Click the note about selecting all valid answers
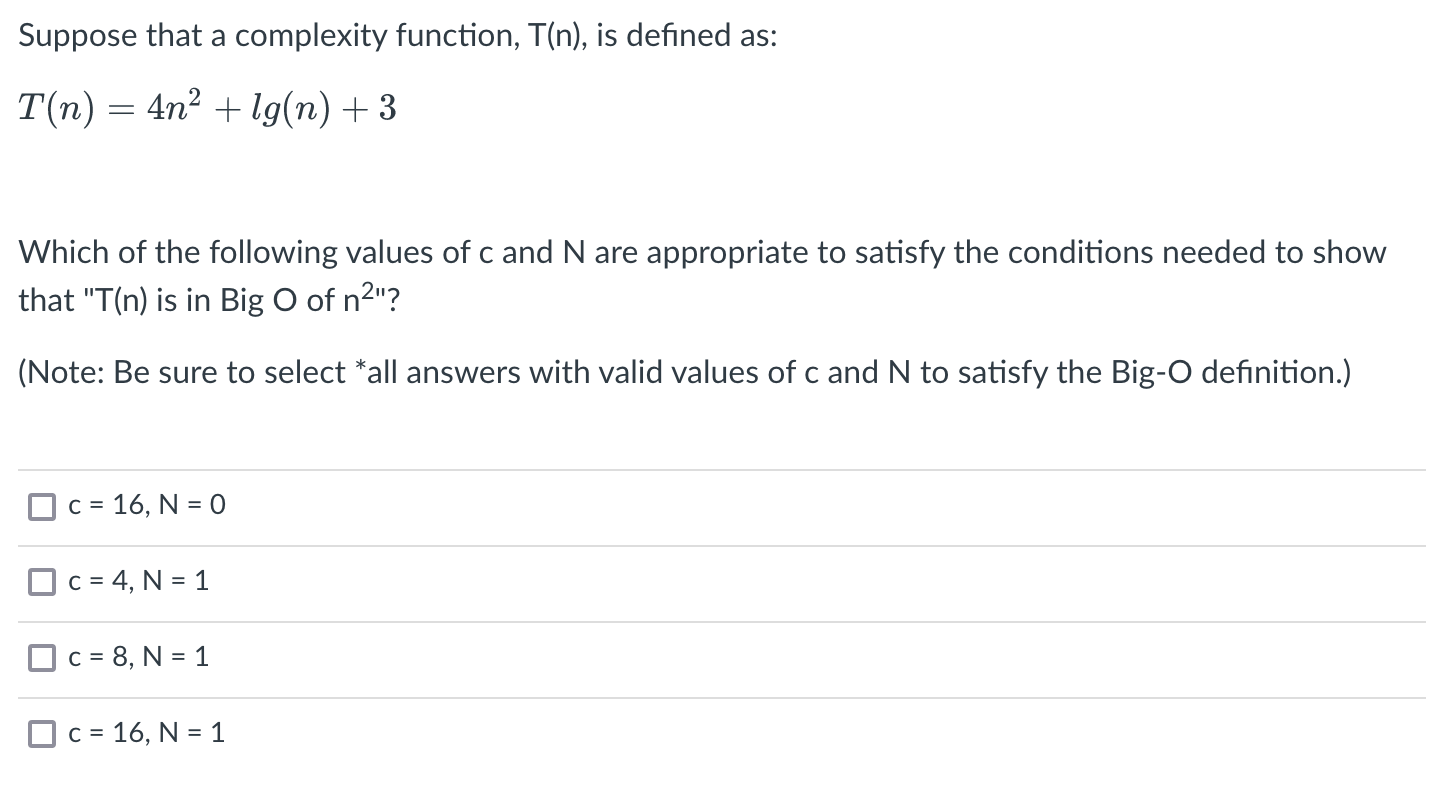 (683, 372)
